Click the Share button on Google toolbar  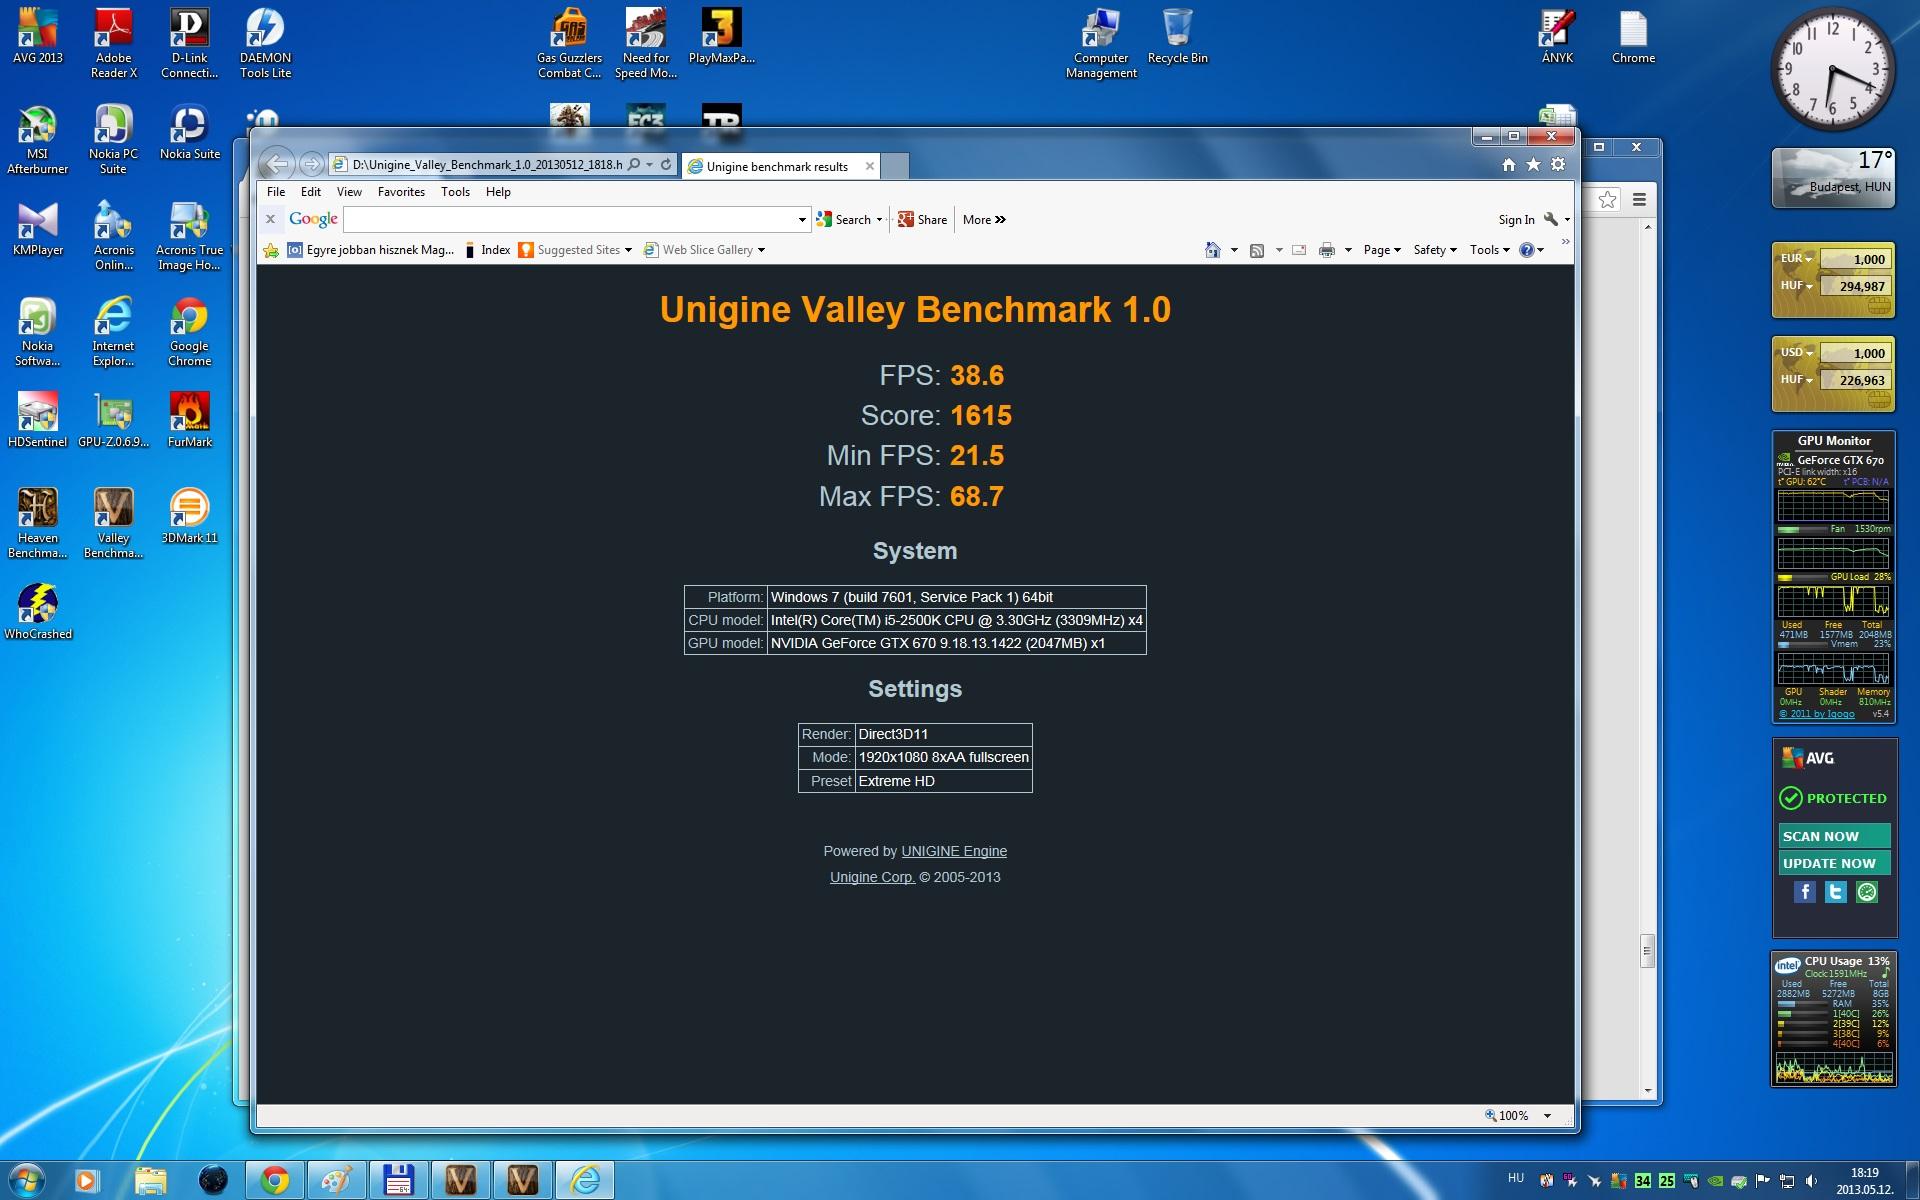tap(922, 220)
